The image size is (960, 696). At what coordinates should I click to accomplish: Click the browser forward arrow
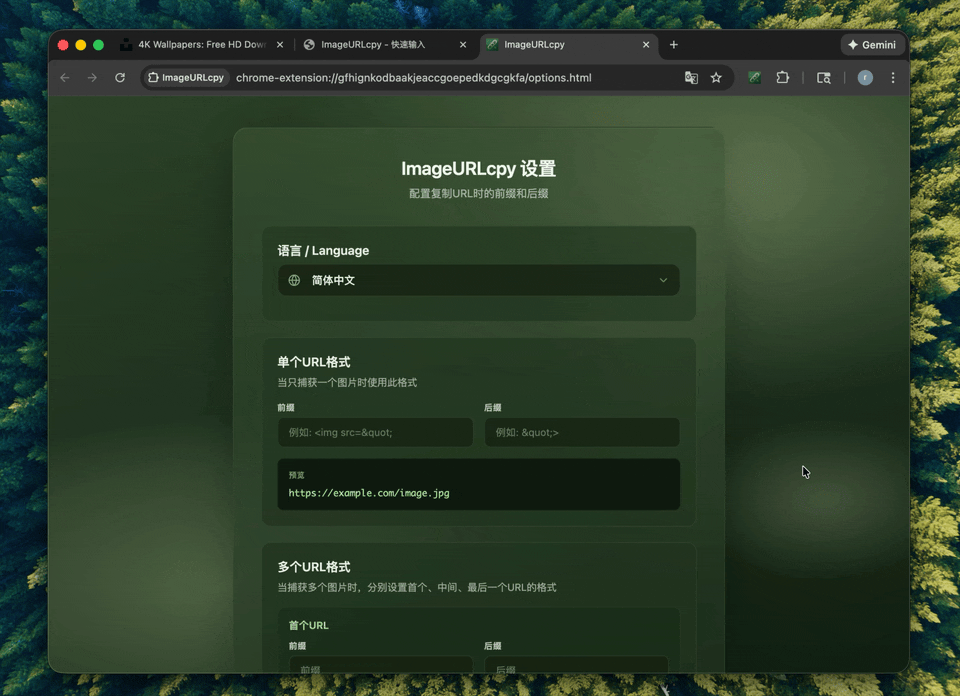click(92, 78)
